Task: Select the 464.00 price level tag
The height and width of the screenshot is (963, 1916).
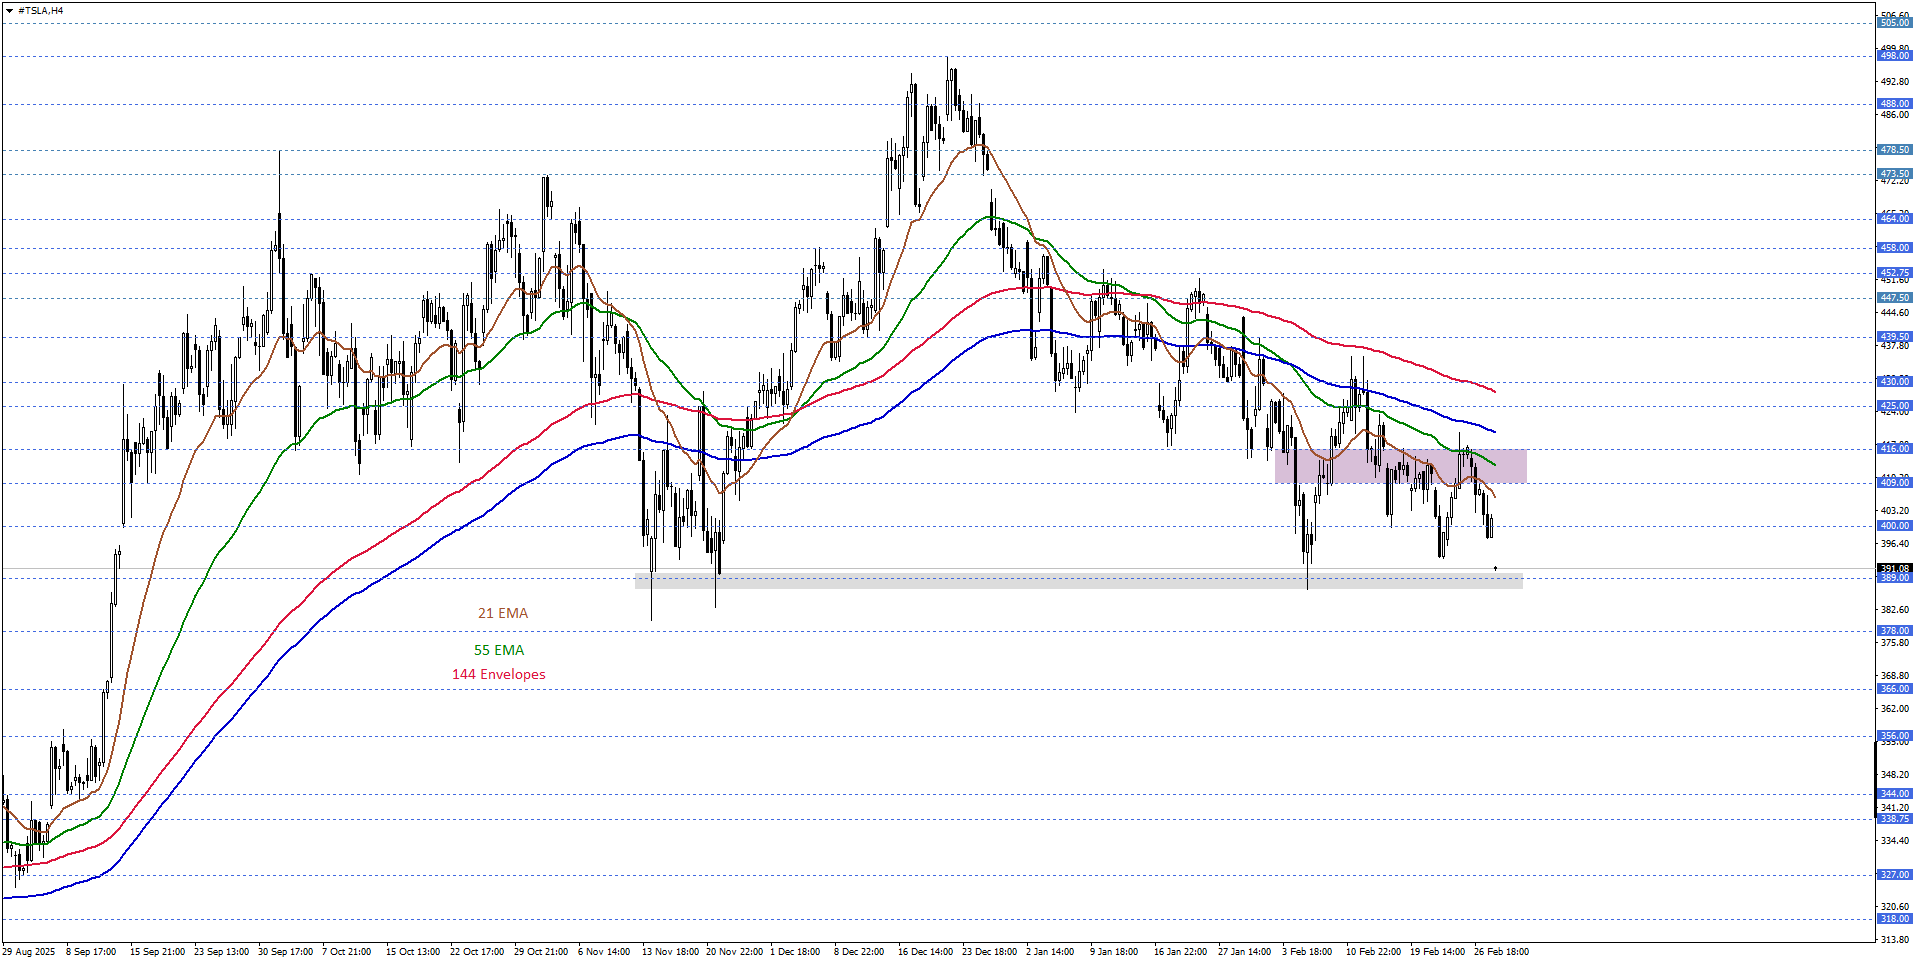Action: coord(1894,218)
